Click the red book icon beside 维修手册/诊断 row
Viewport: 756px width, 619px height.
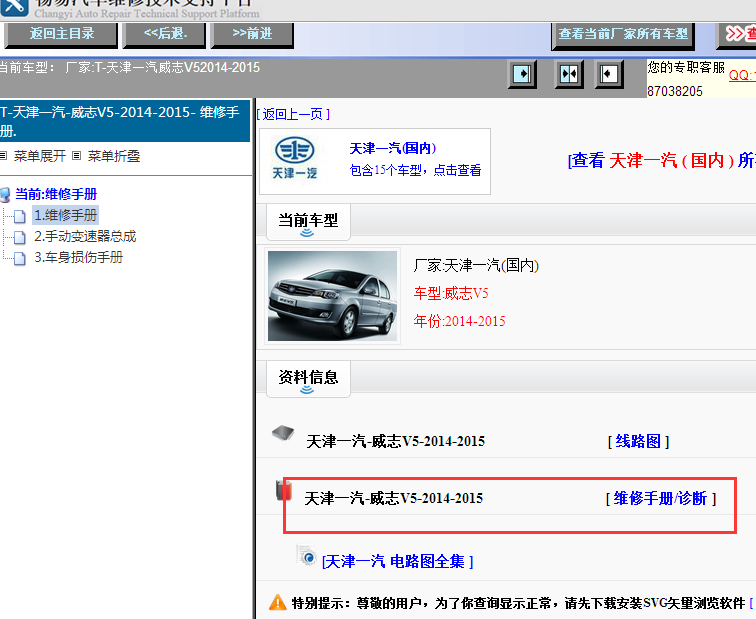[284, 490]
